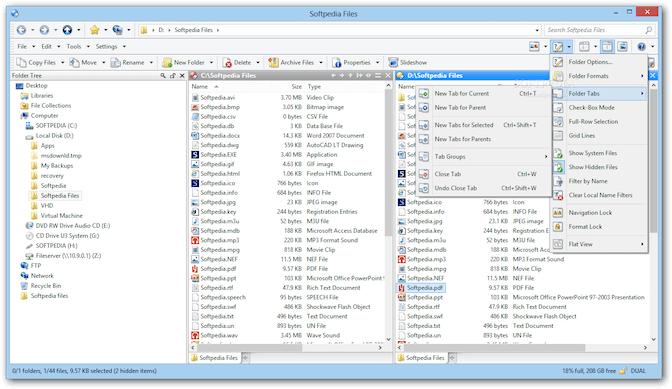Click the view mode image icon in menu bar
Viewport: 672px width, 389px height.
click(x=534, y=47)
